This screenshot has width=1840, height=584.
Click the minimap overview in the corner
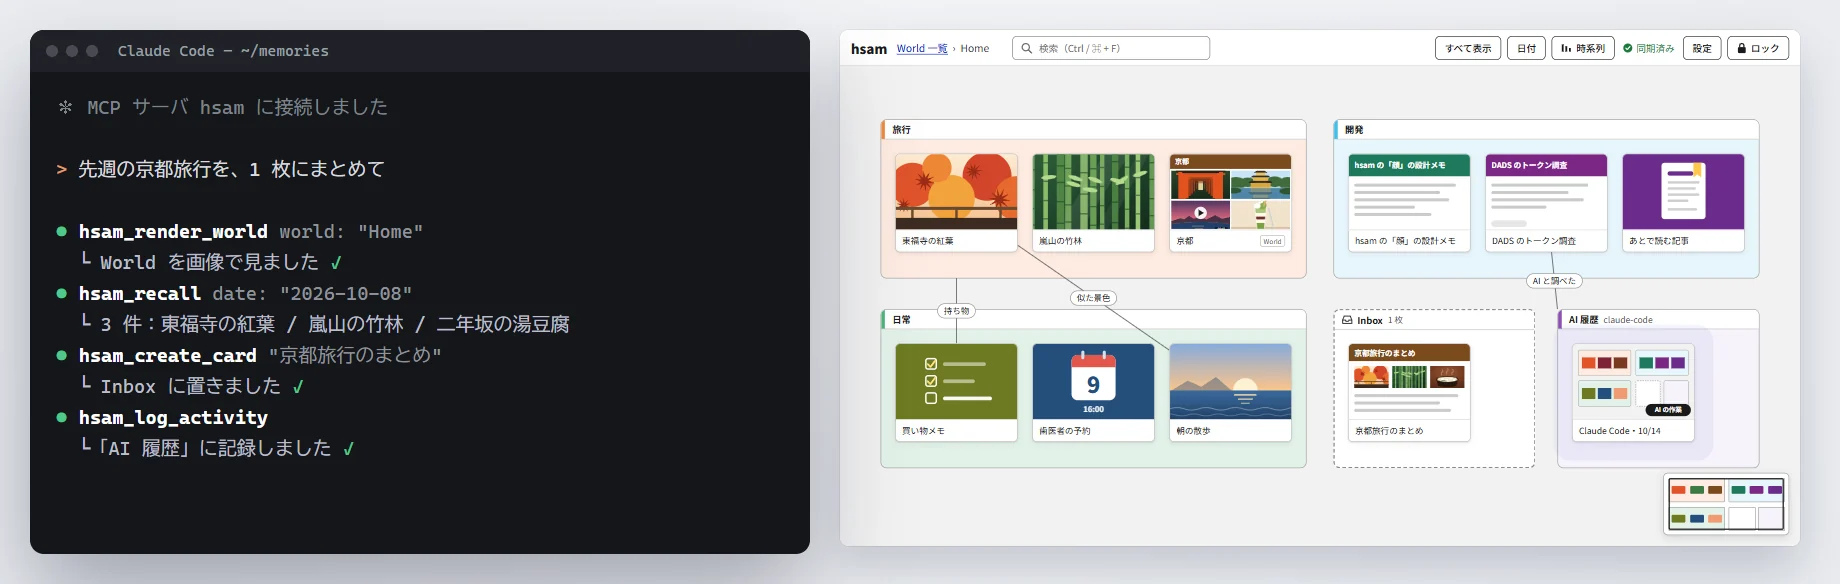click(x=1726, y=504)
